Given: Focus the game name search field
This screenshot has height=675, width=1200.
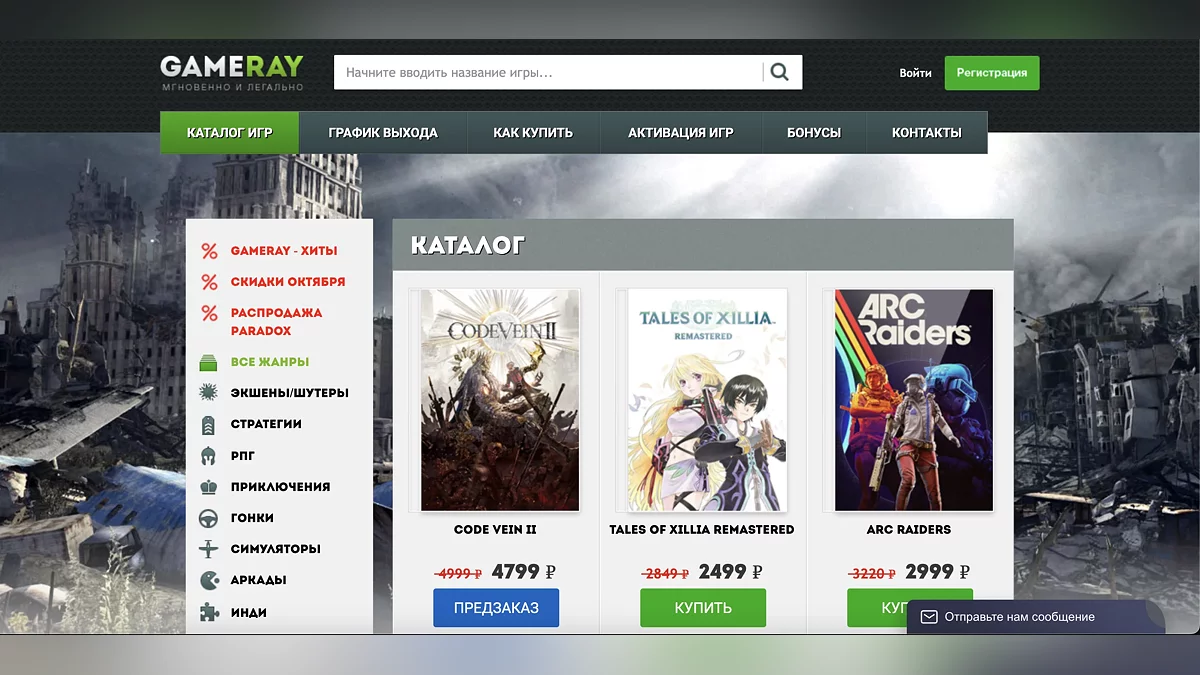Looking at the screenshot, I should [548, 72].
